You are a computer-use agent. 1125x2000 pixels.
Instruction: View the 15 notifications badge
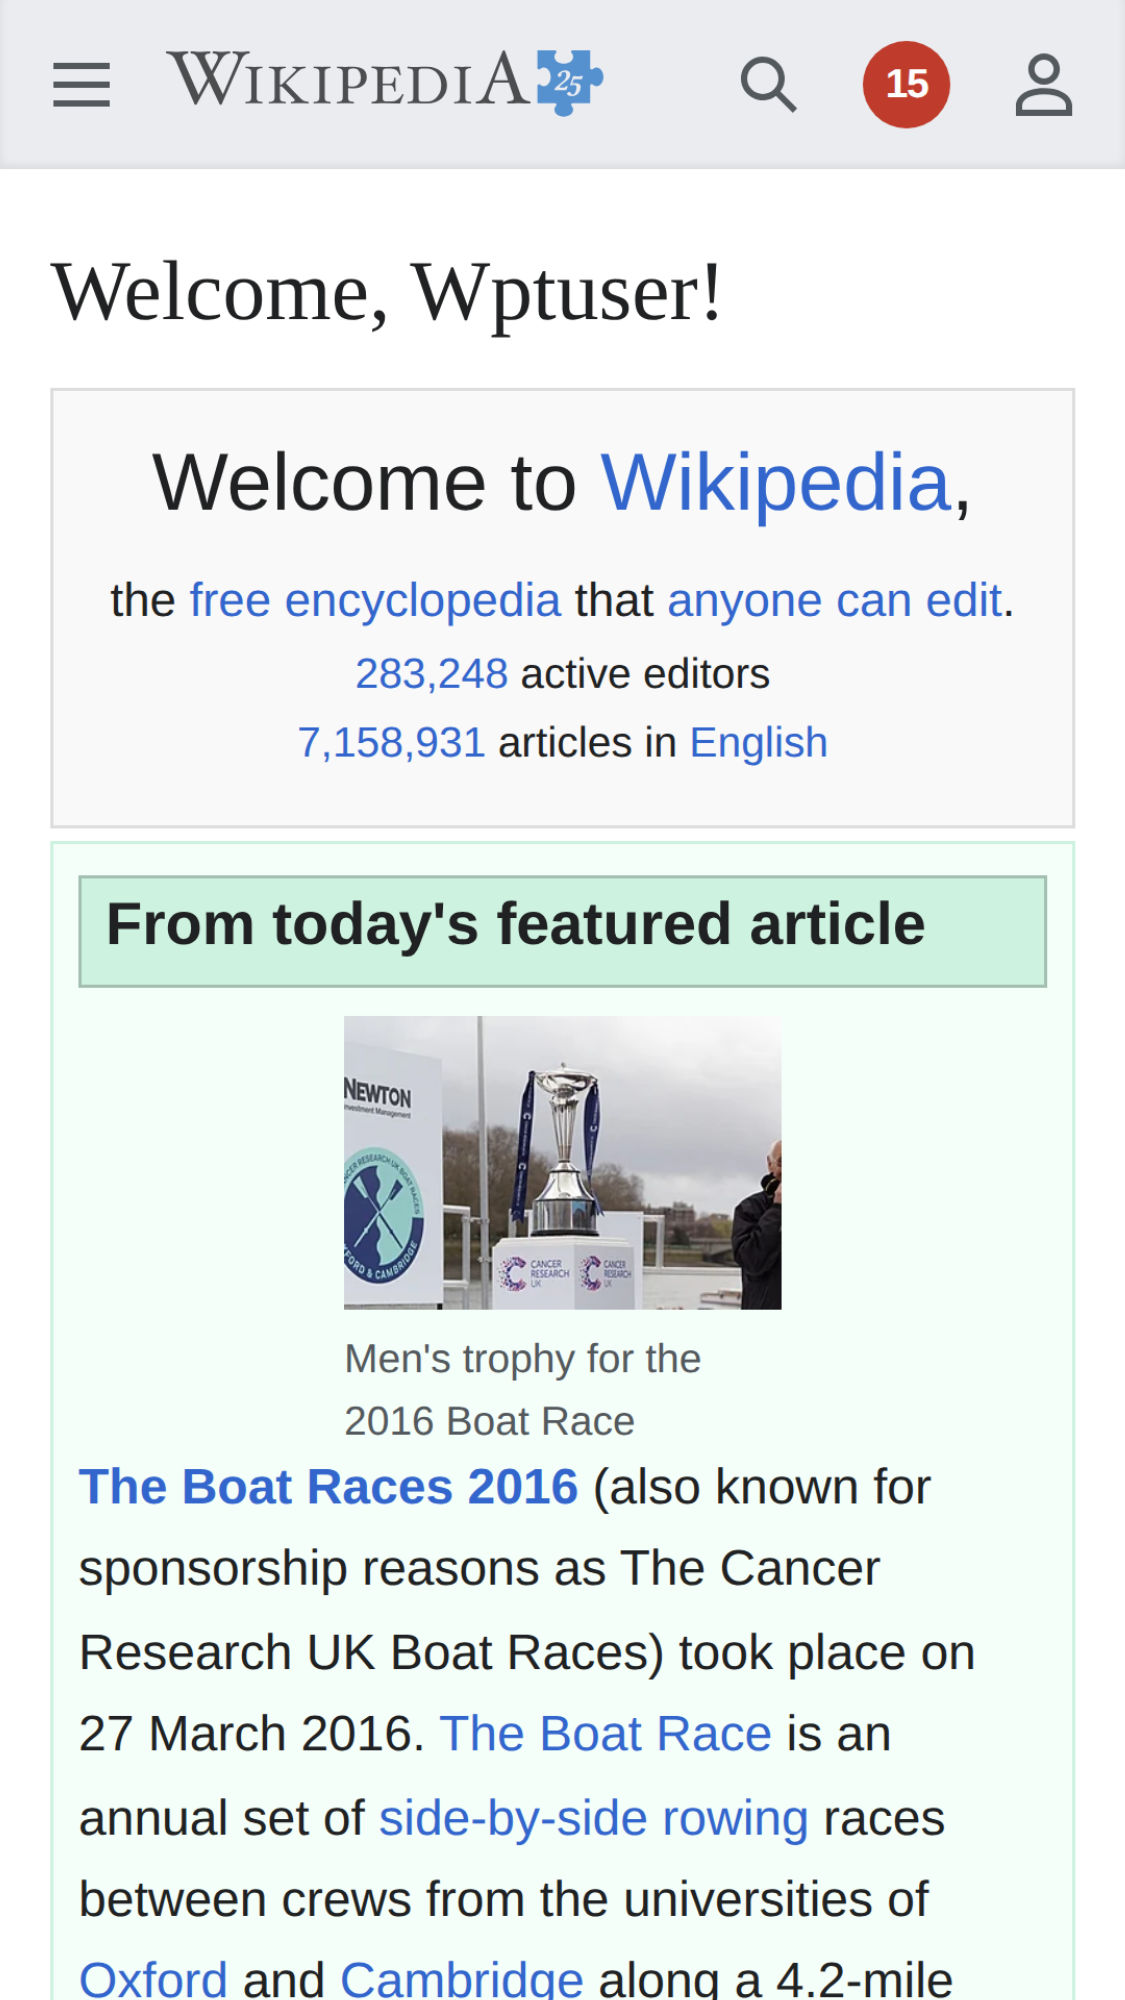(x=906, y=84)
